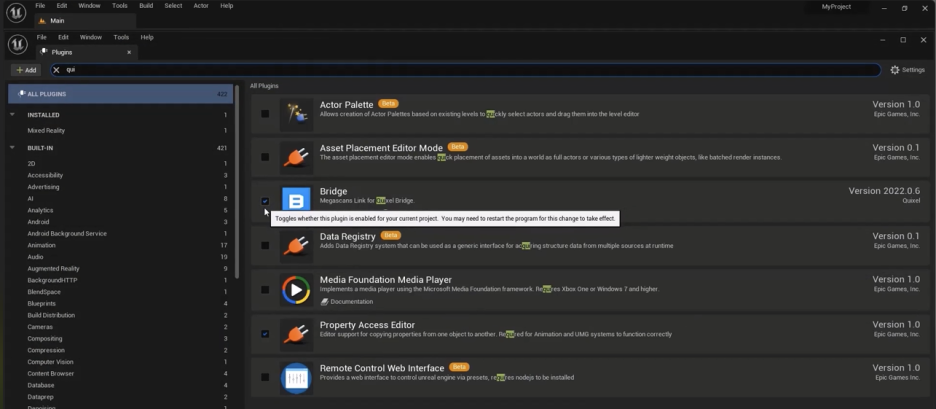Open the Documentation link for Media Player

[x=347, y=302]
